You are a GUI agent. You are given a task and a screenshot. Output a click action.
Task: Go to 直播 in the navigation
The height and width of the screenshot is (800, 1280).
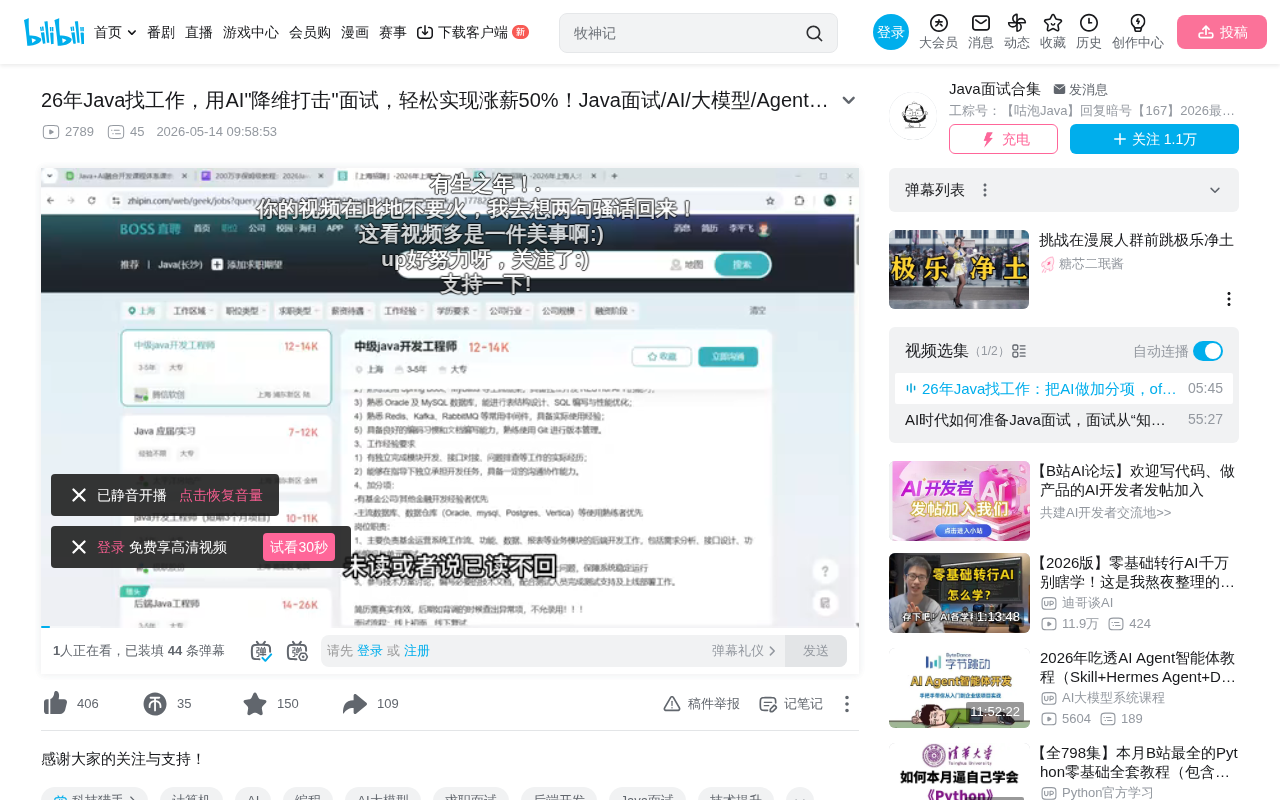click(199, 32)
